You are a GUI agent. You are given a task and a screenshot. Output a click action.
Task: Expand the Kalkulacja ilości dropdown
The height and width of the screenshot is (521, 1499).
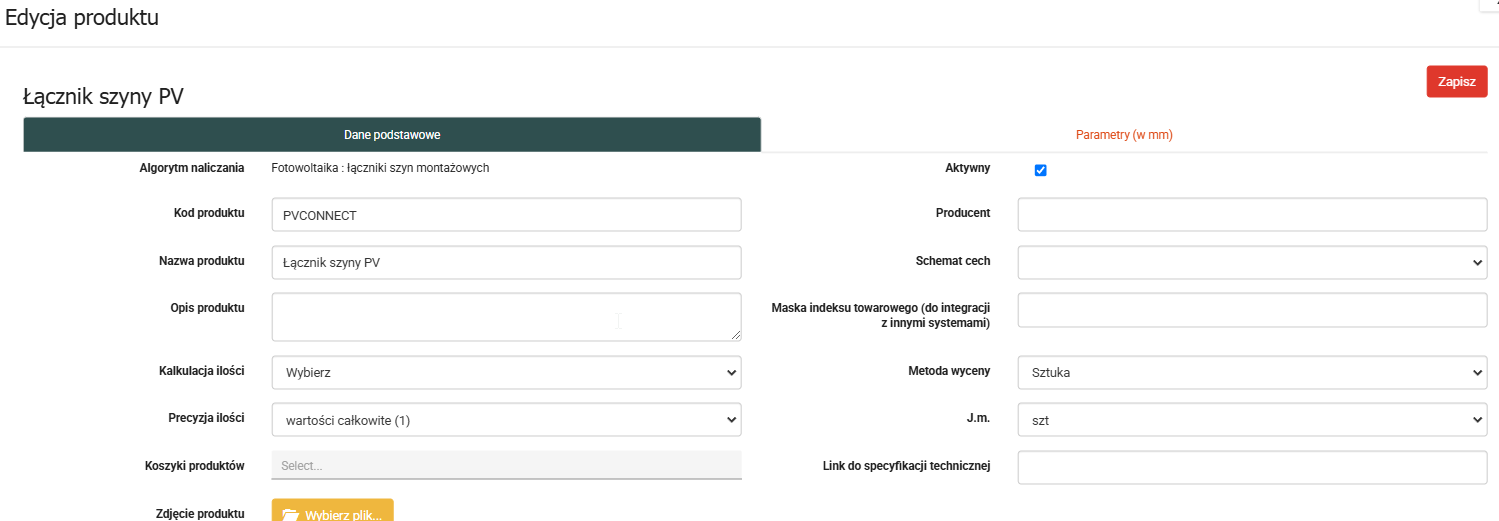[506, 373]
